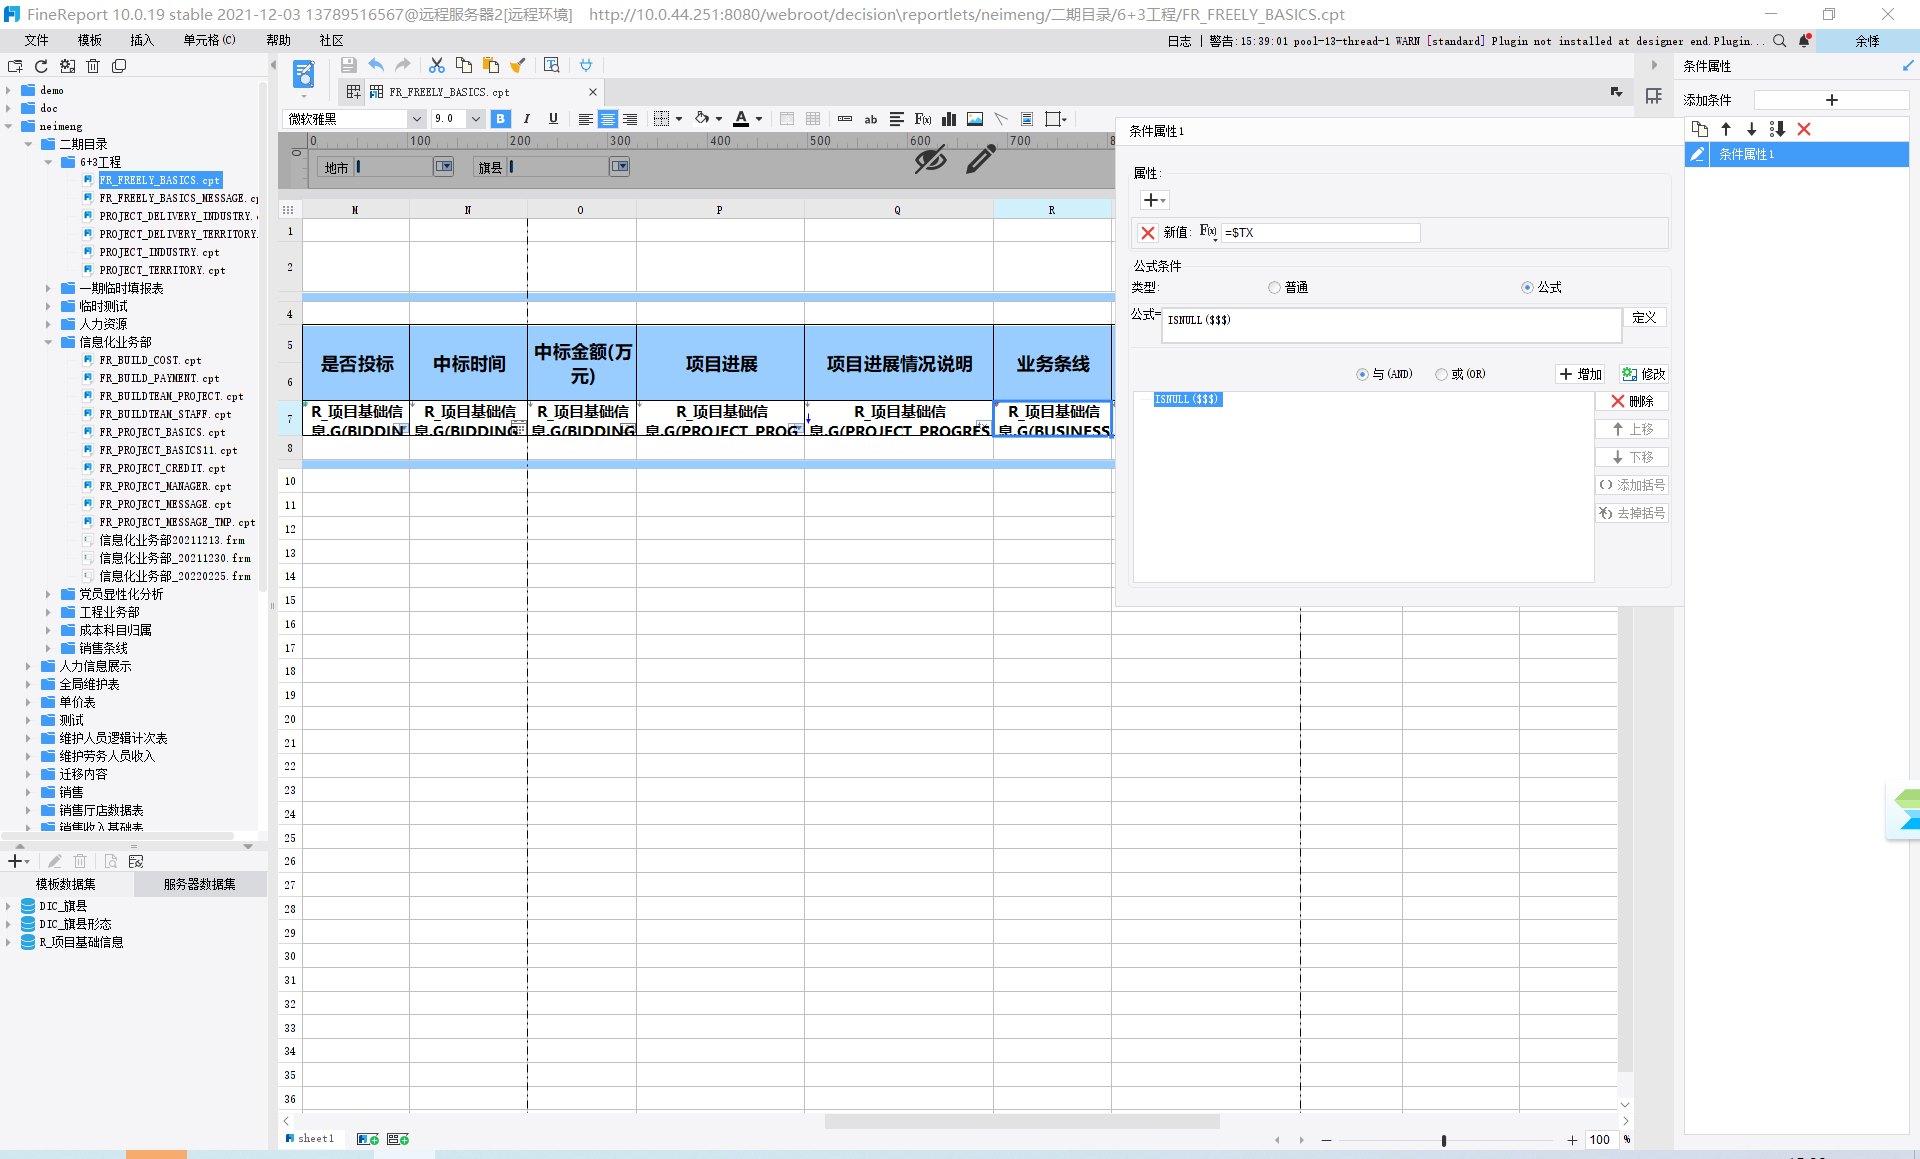Click the 删除 condition button

click(x=1632, y=401)
